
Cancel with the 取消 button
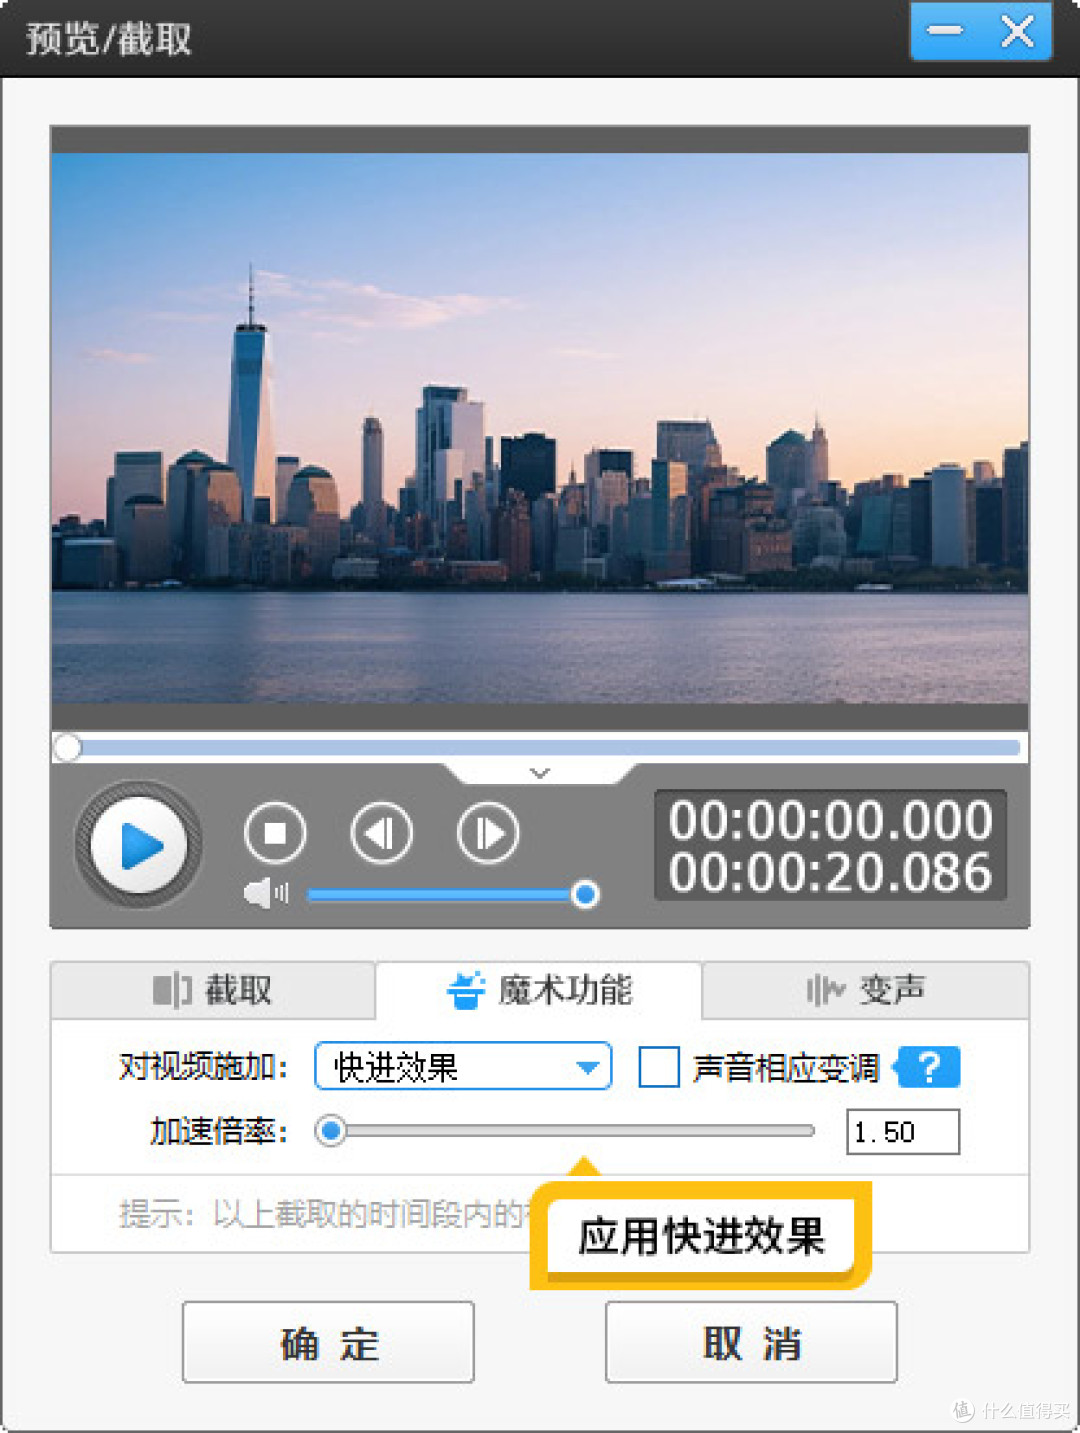click(751, 1343)
